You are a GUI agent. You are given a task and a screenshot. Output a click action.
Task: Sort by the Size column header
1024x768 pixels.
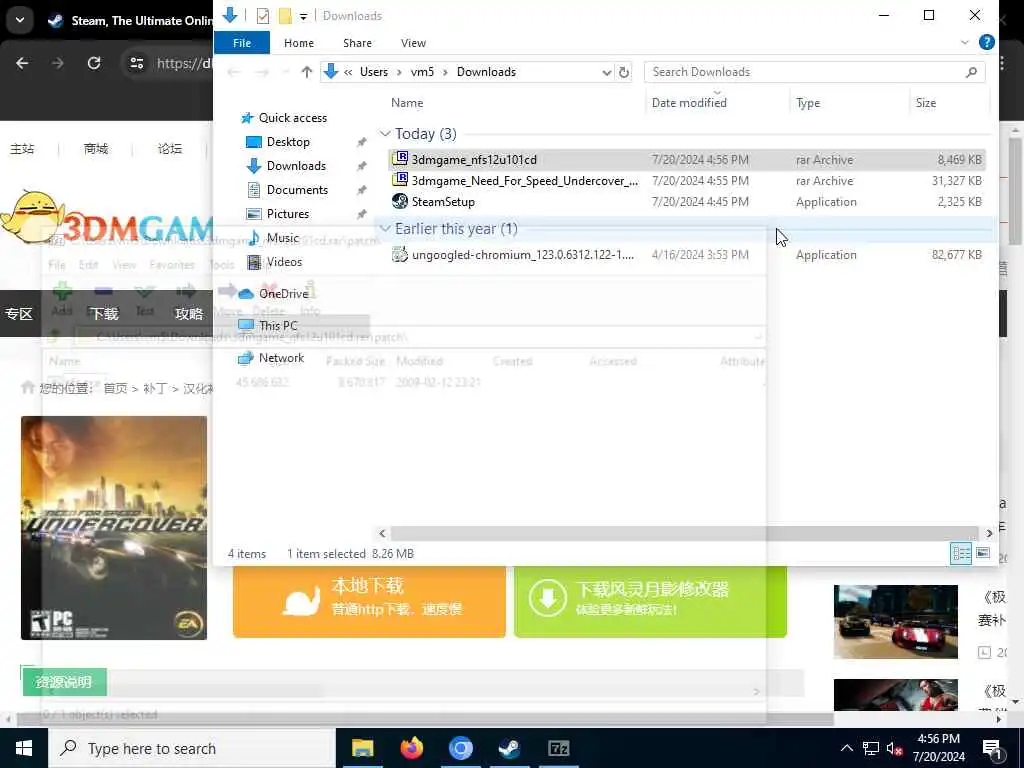(925, 103)
